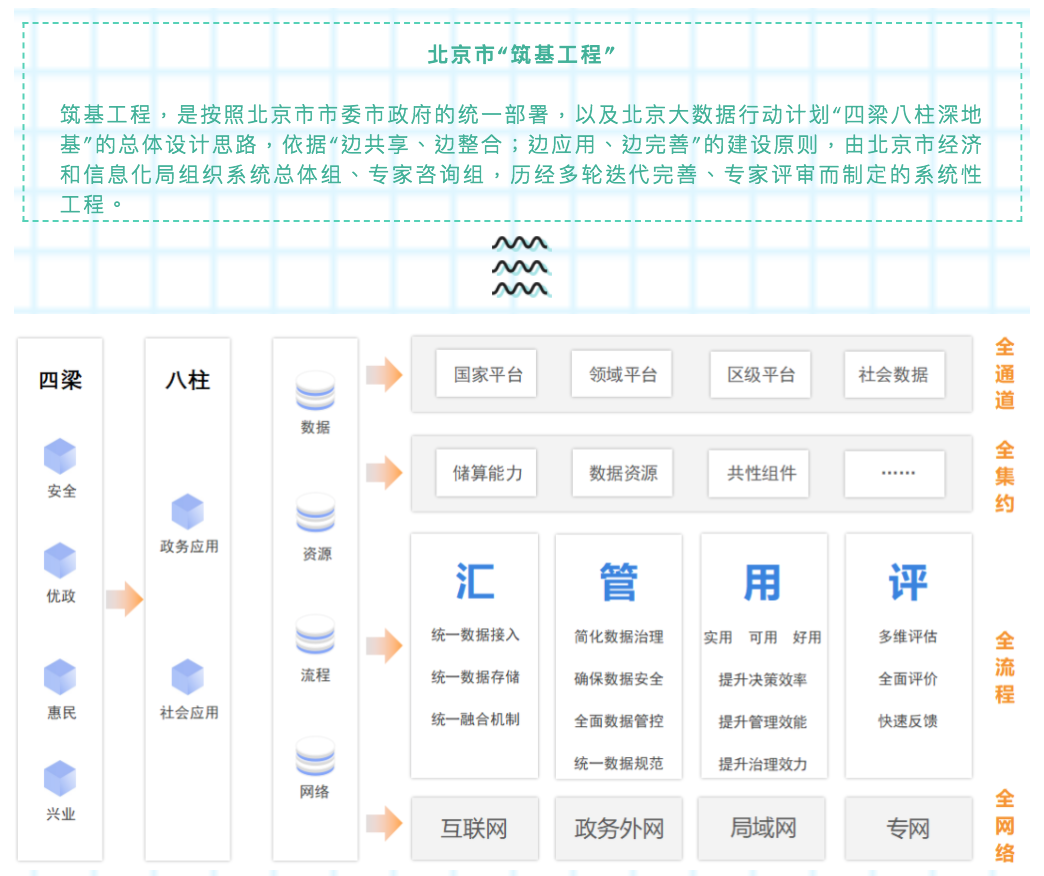The height and width of the screenshot is (876, 1044).
Task: Select the 全通道 label
Action: (1005, 375)
